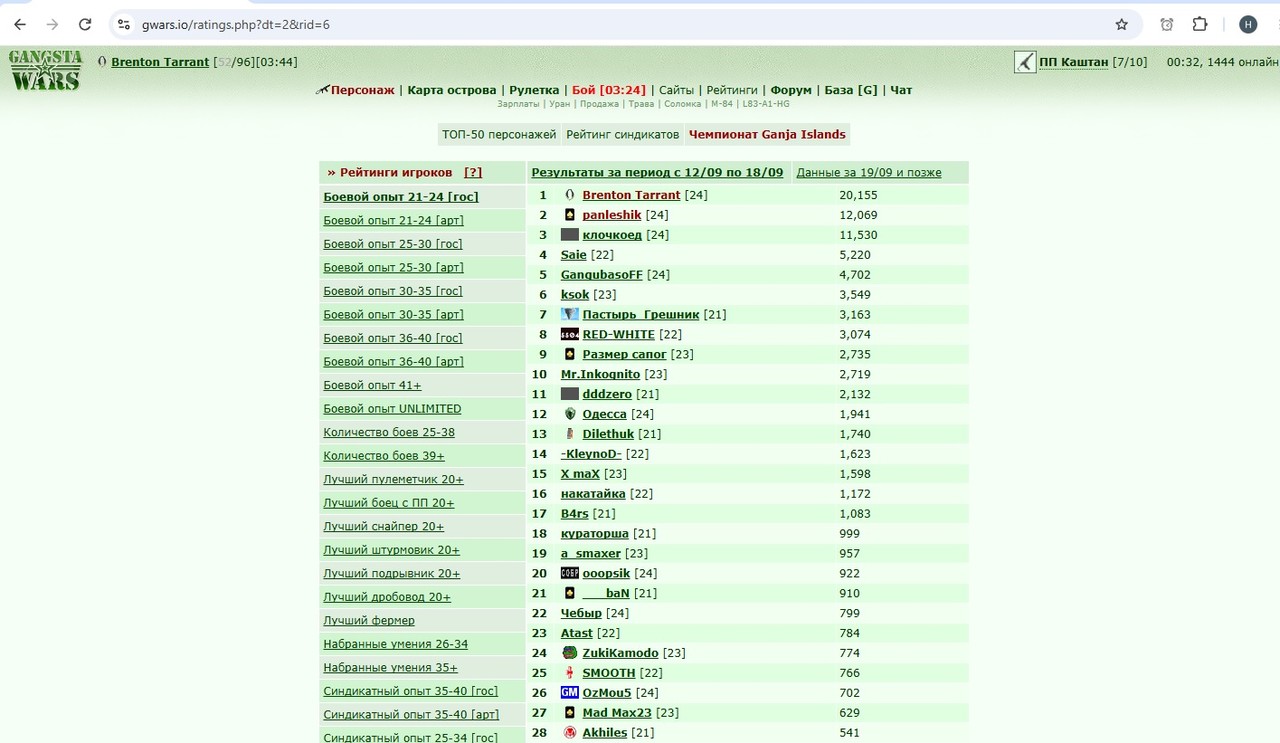Click the syndicate icon beside OzMou5

pyautogui.click(x=570, y=692)
